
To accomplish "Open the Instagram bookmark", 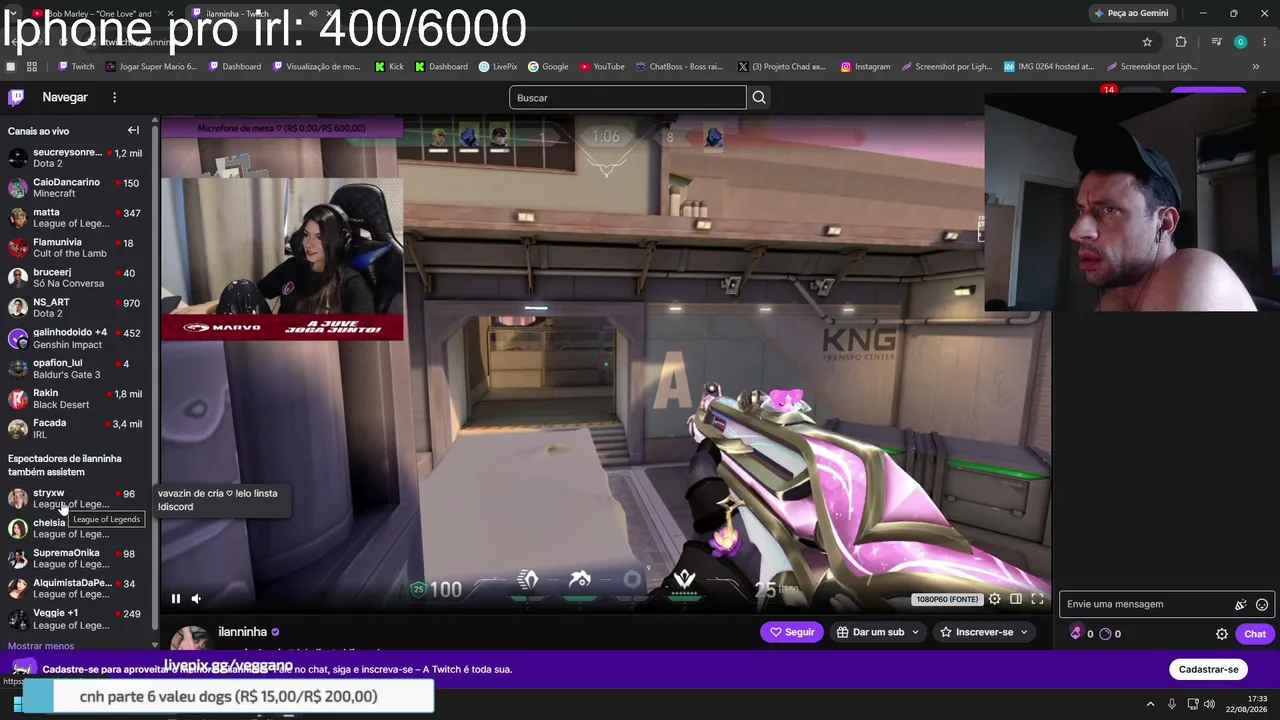I will [865, 67].
